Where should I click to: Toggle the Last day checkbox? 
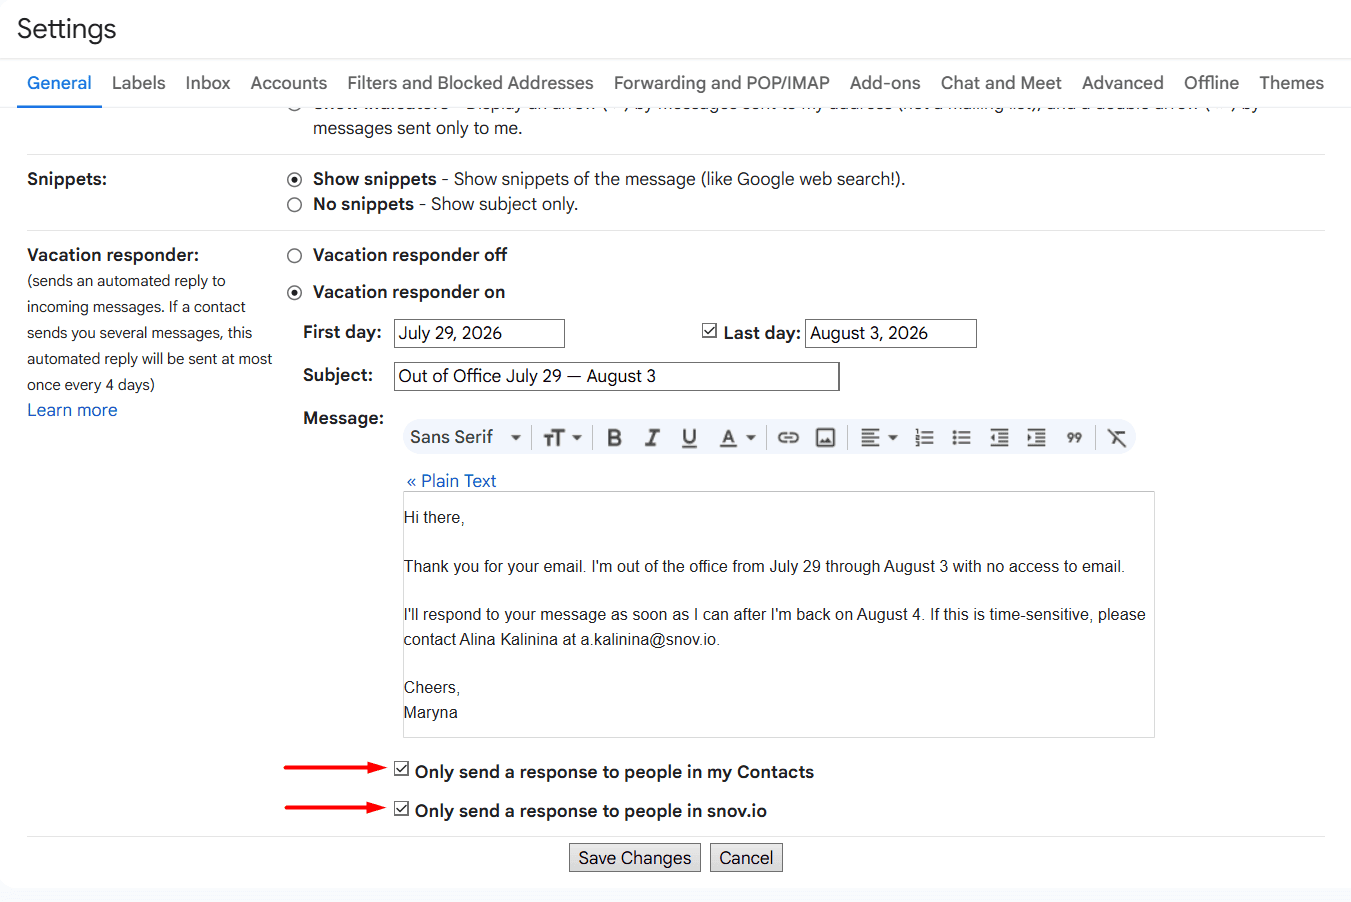[x=710, y=331]
